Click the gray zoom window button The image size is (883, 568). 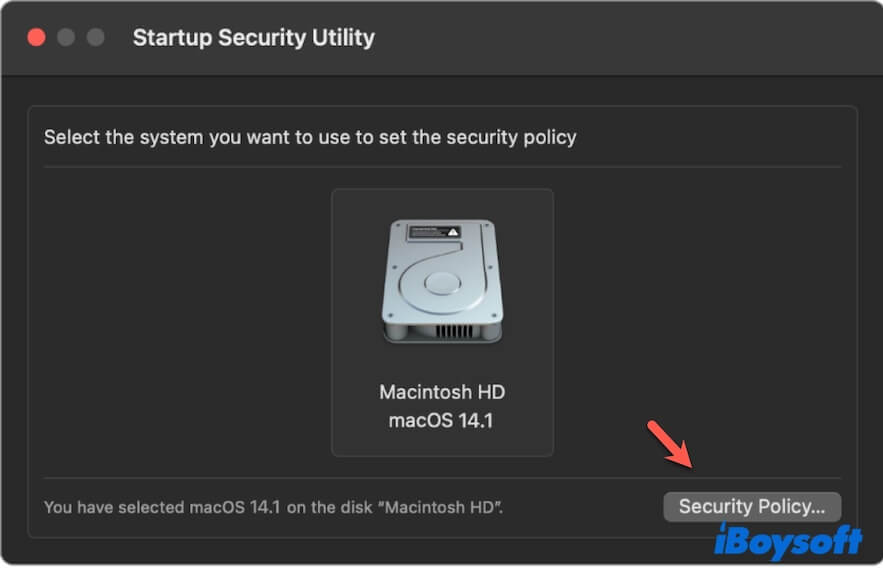point(96,38)
